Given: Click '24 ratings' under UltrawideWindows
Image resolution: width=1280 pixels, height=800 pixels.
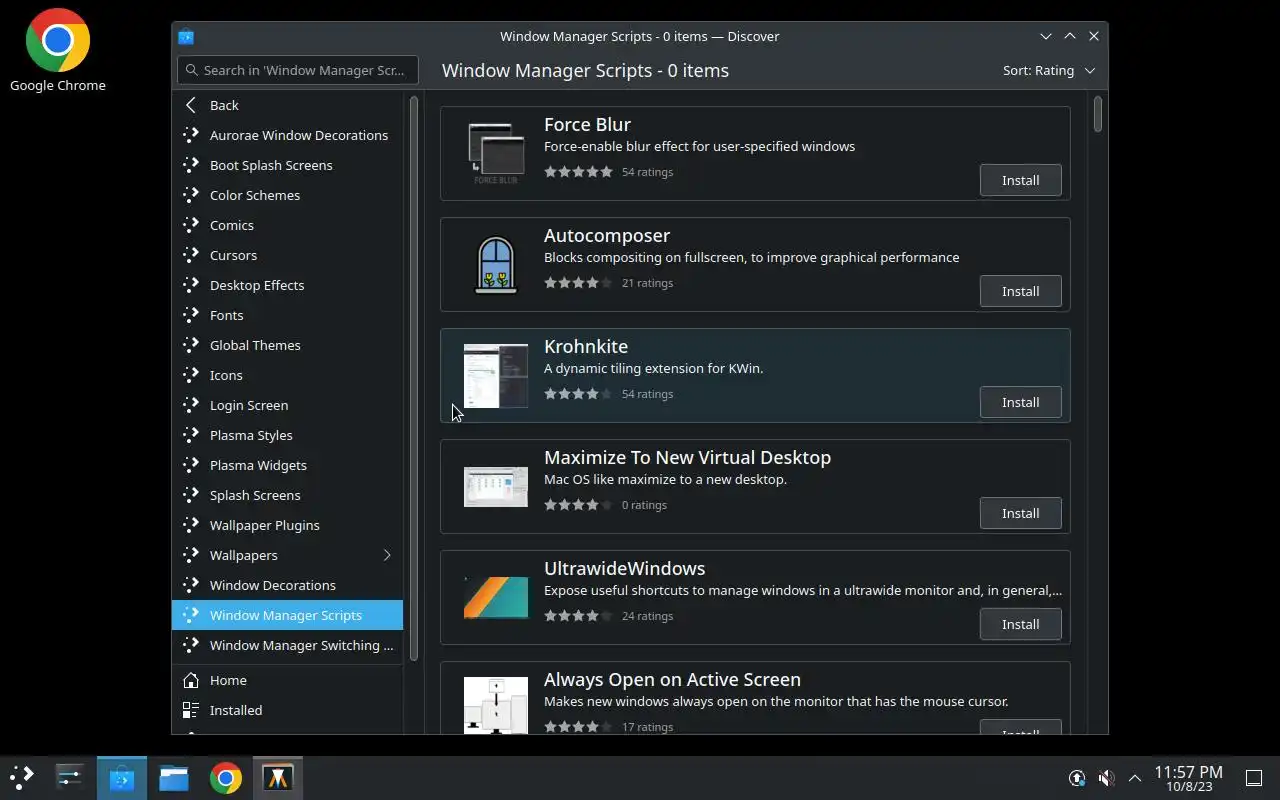Looking at the screenshot, I should click(x=647, y=616).
